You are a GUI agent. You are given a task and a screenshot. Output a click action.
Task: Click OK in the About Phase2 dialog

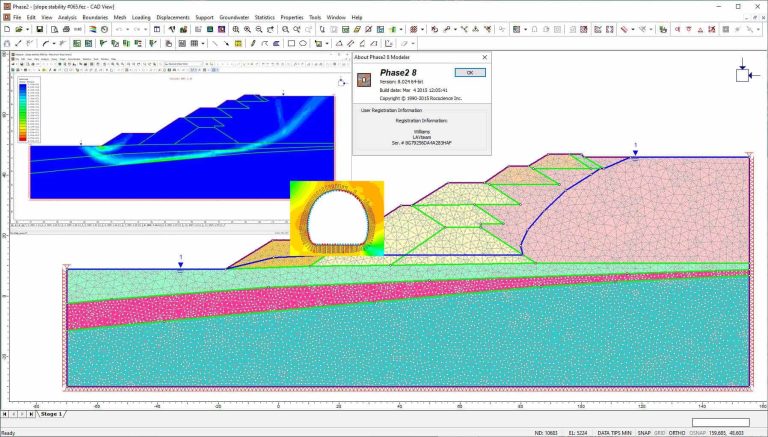coord(470,73)
